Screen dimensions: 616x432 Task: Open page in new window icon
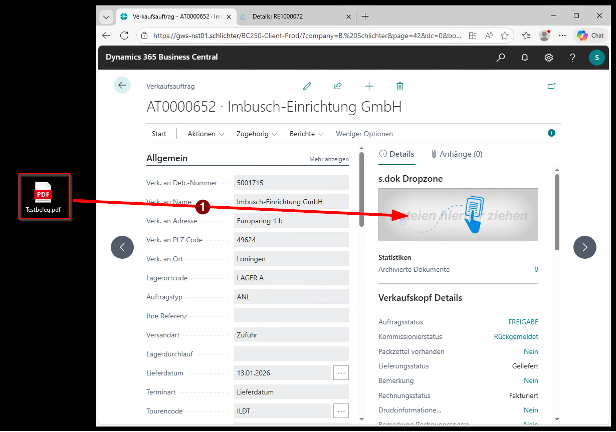tap(552, 86)
